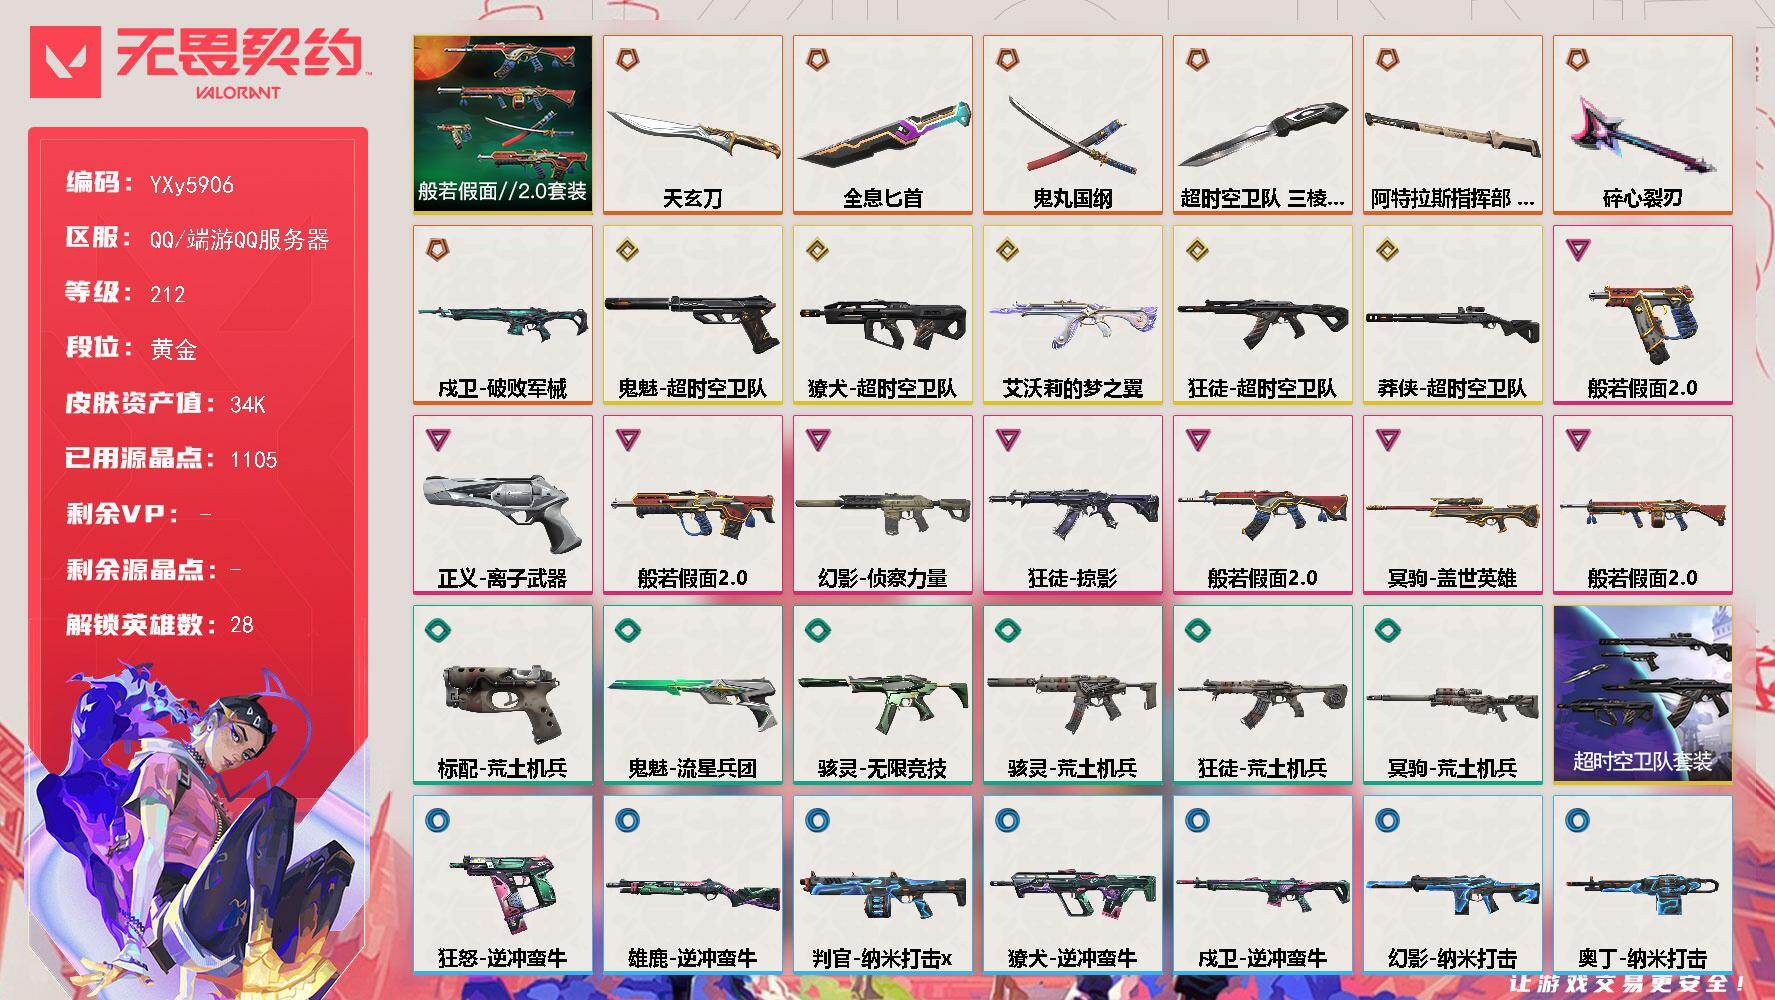
Task: Select the 幻影-侦察力量 rifle skin
Action: (882, 505)
